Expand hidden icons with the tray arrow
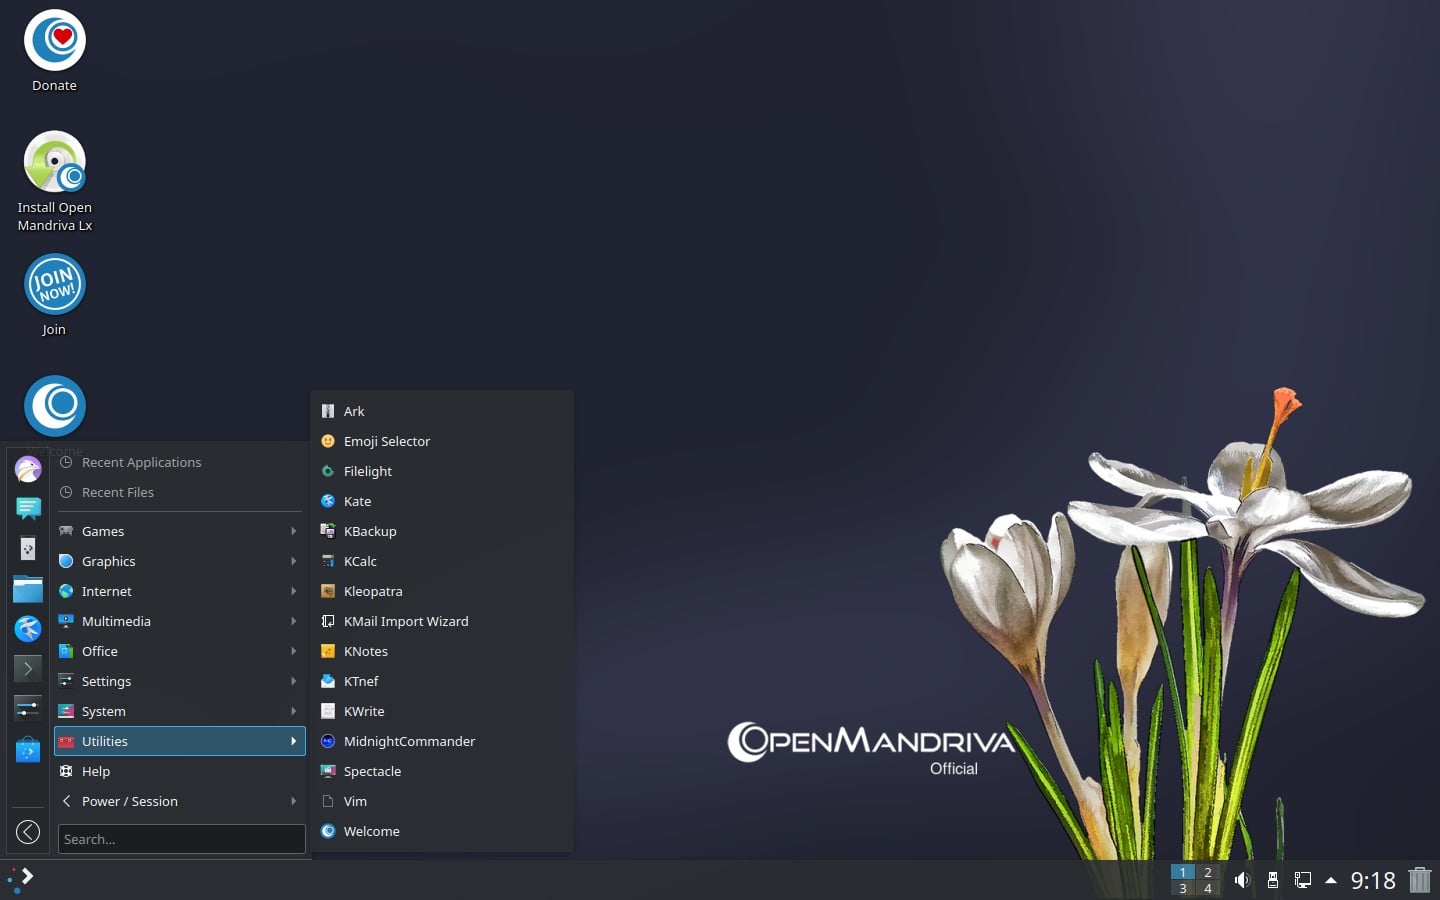 [x=1331, y=881]
